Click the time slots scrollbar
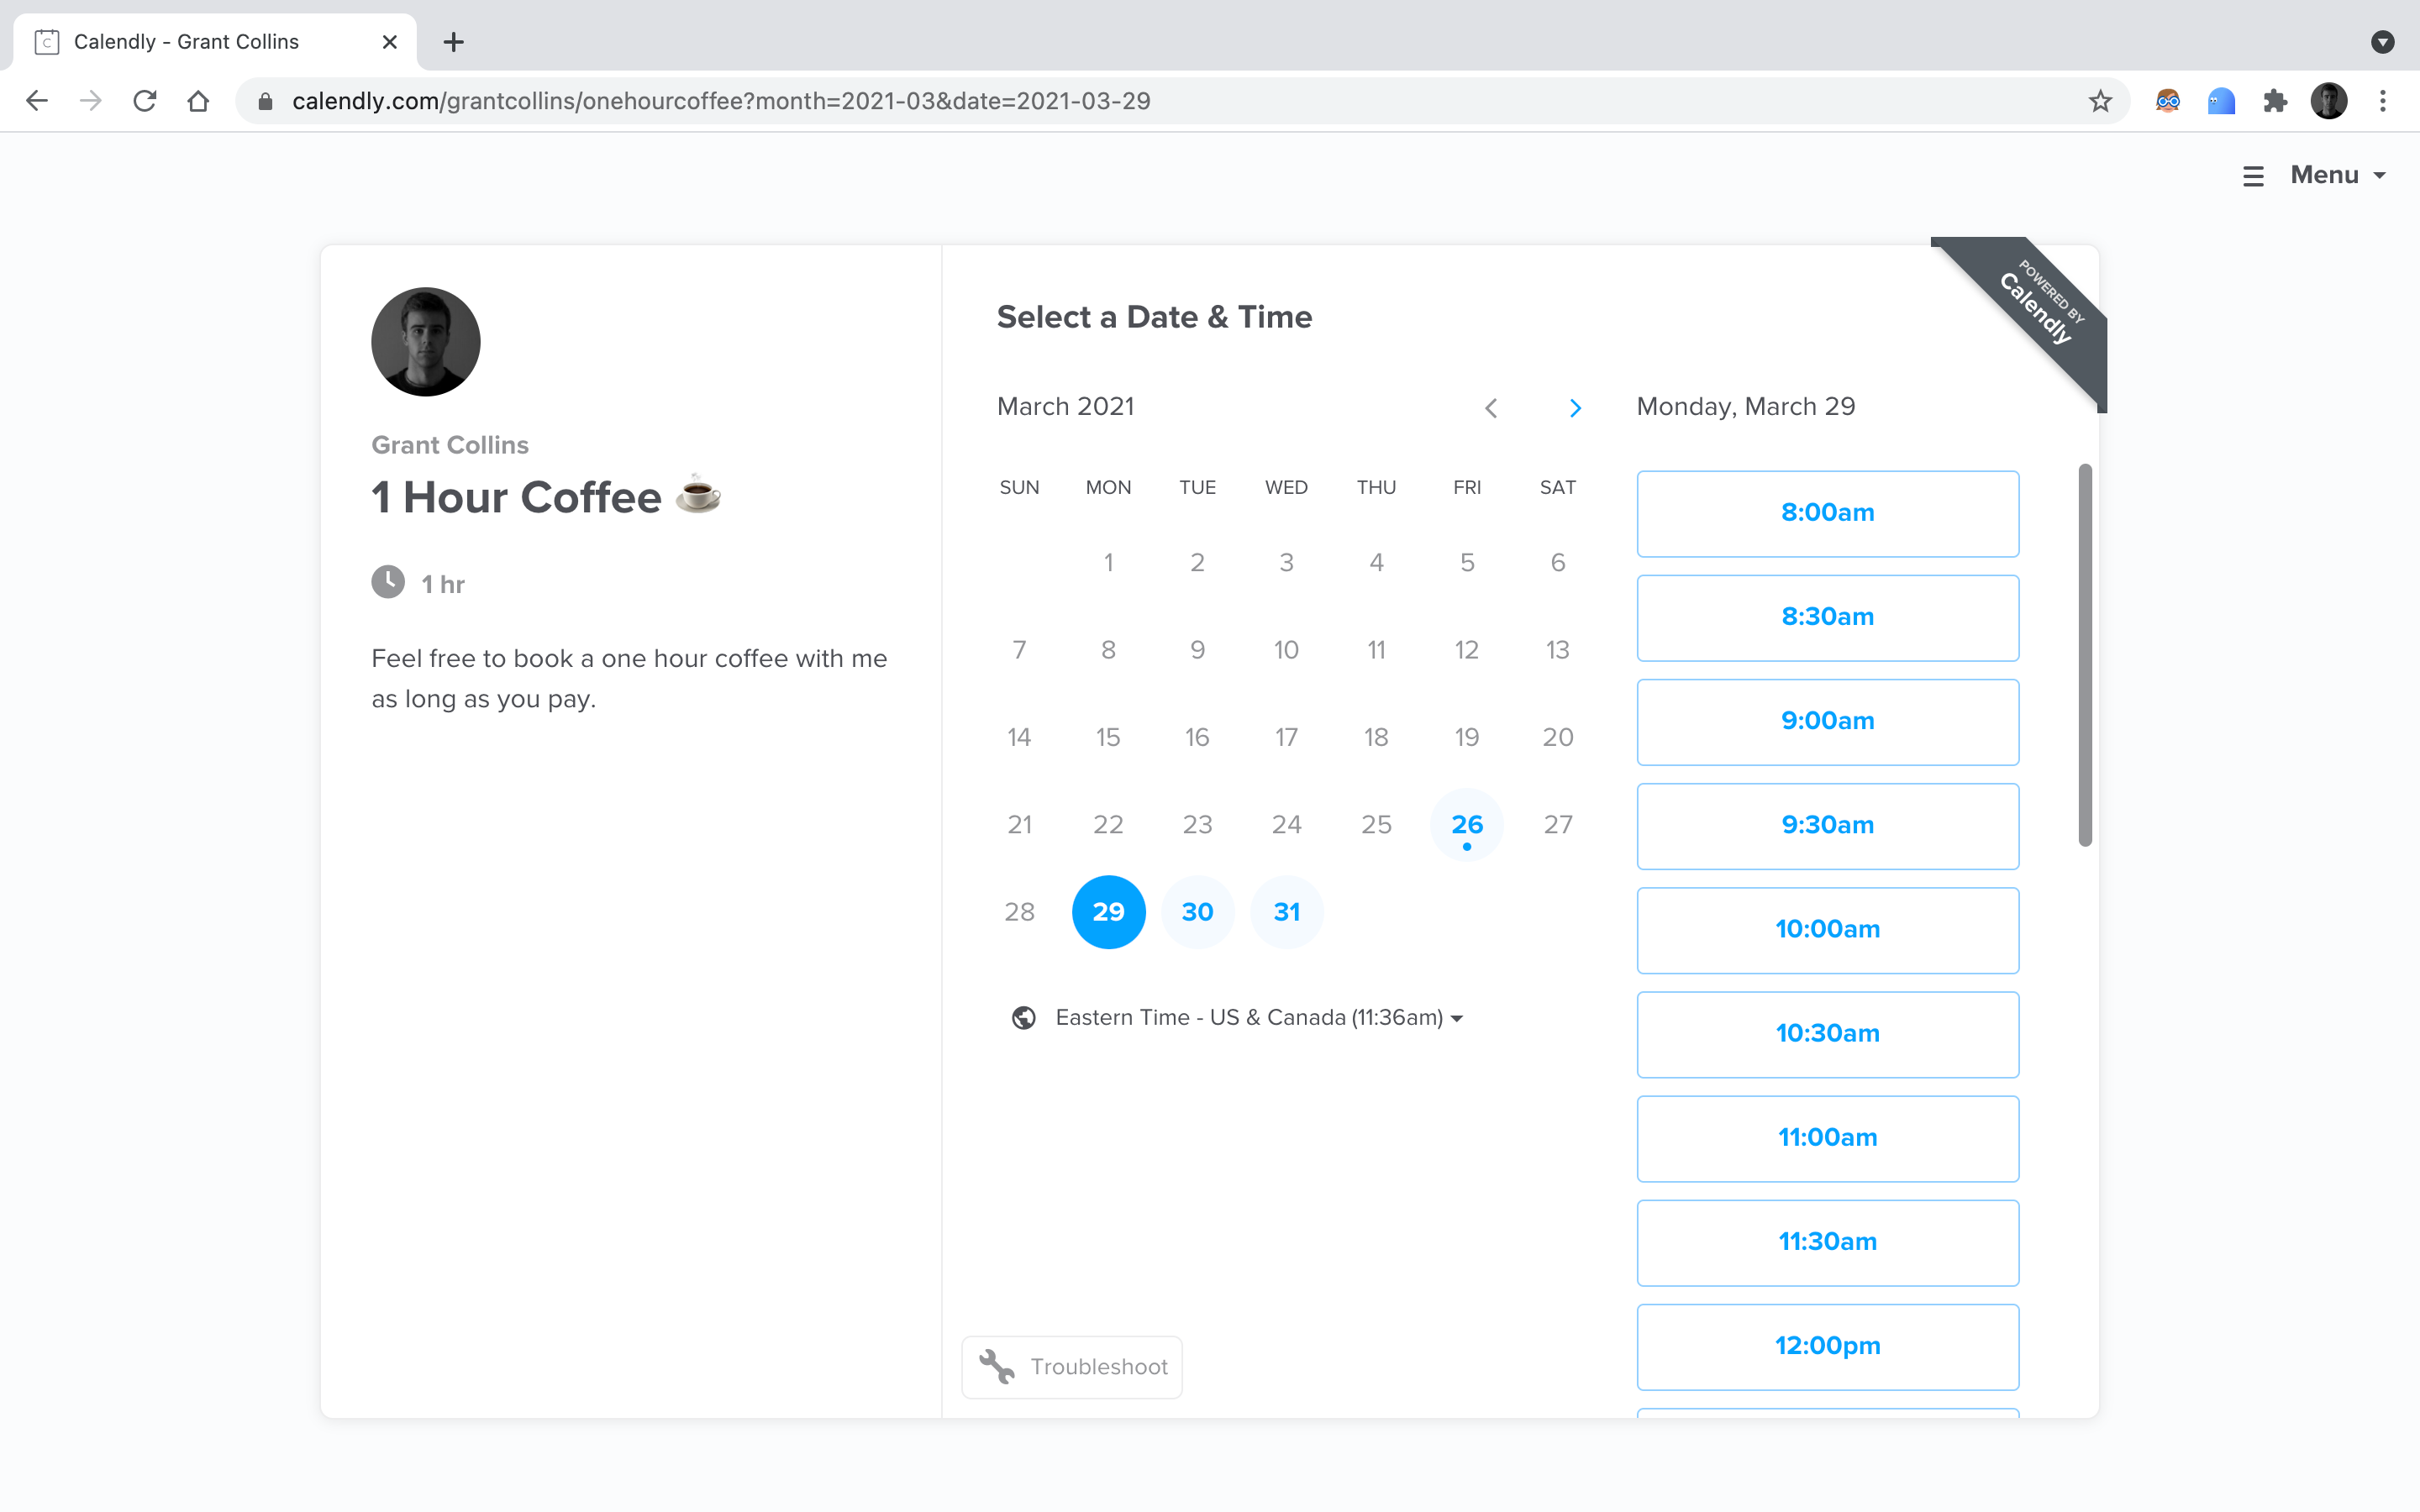2420x1512 pixels. coord(2085,655)
